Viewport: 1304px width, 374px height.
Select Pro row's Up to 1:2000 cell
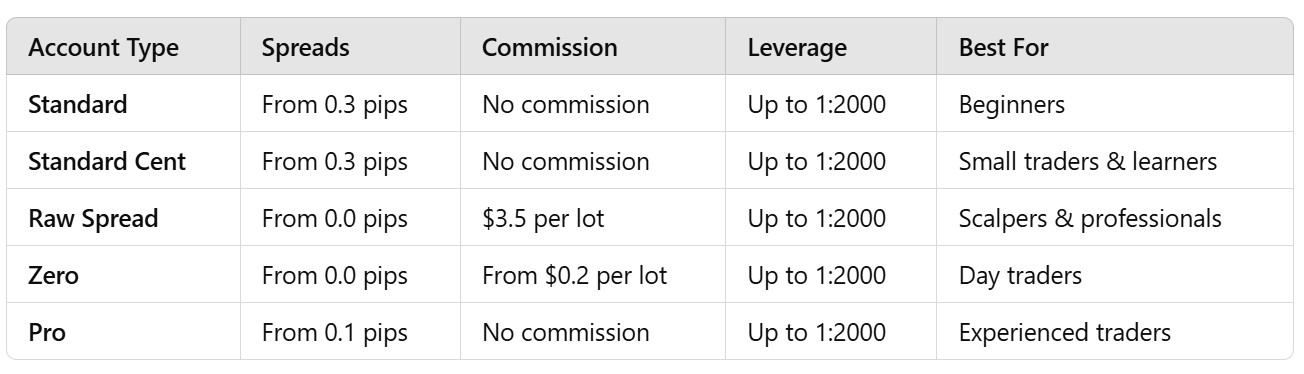[x=817, y=332]
